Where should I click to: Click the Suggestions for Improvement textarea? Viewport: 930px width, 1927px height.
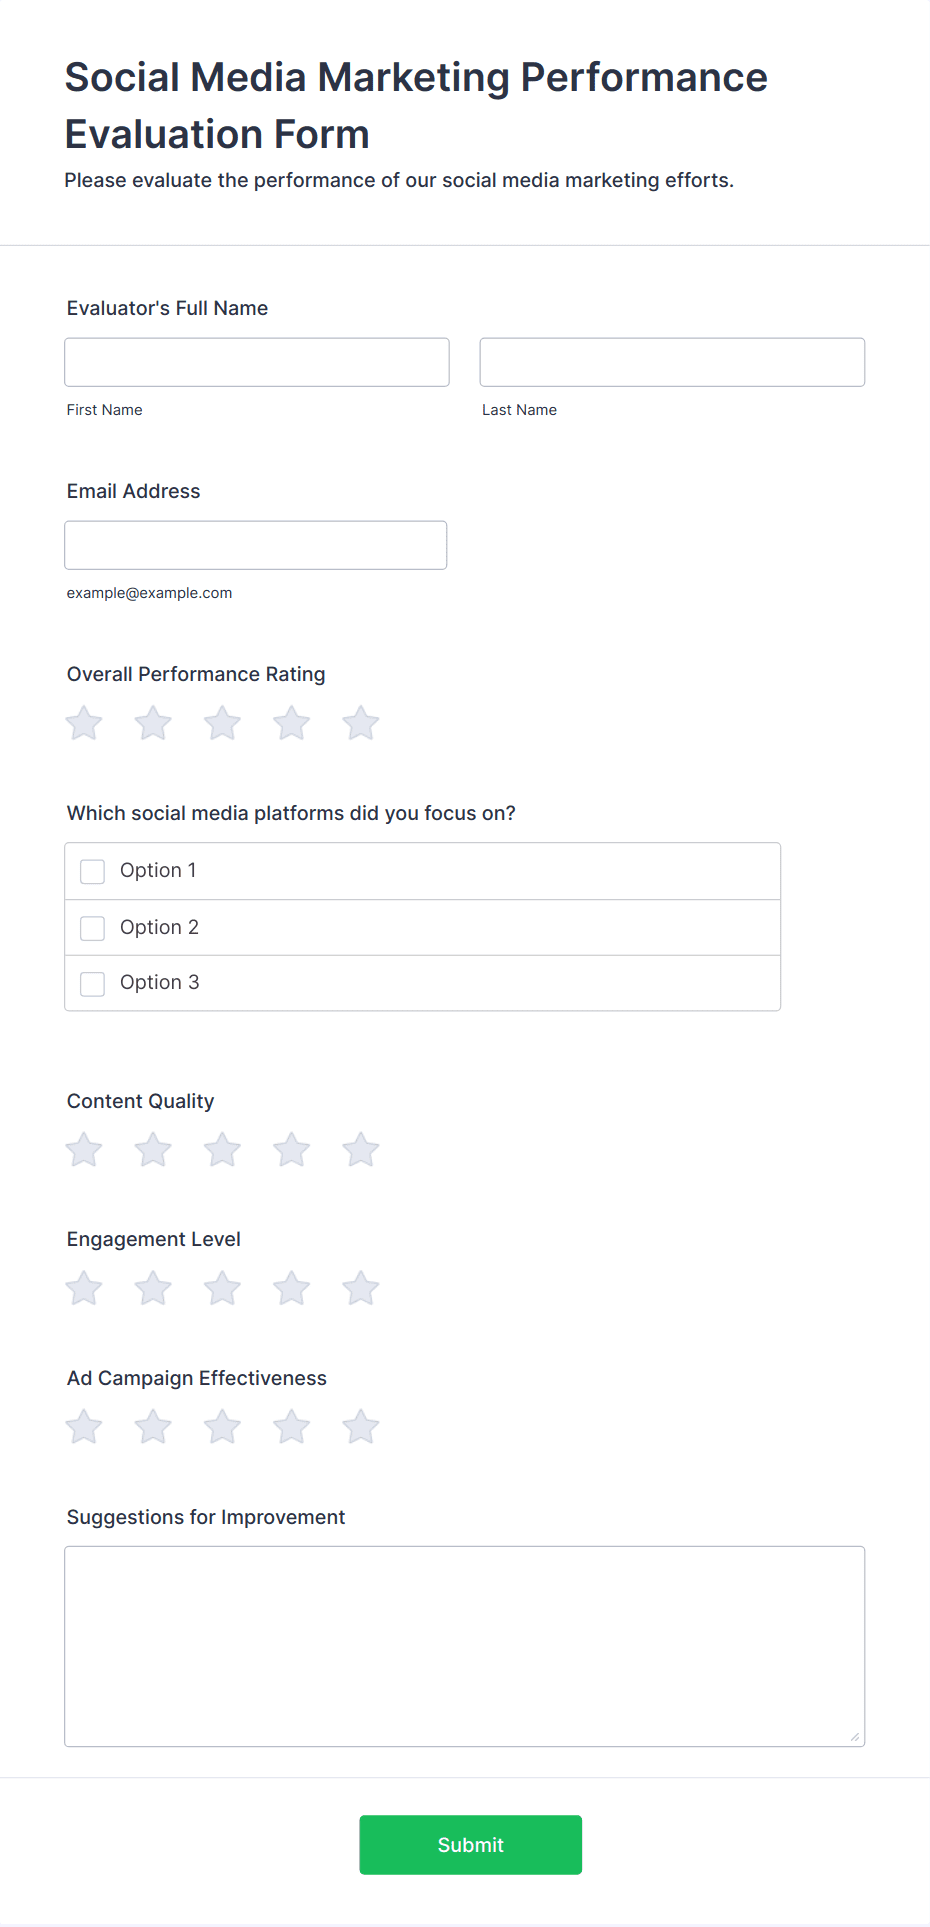pyautogui.click(x=465, y=1646)
